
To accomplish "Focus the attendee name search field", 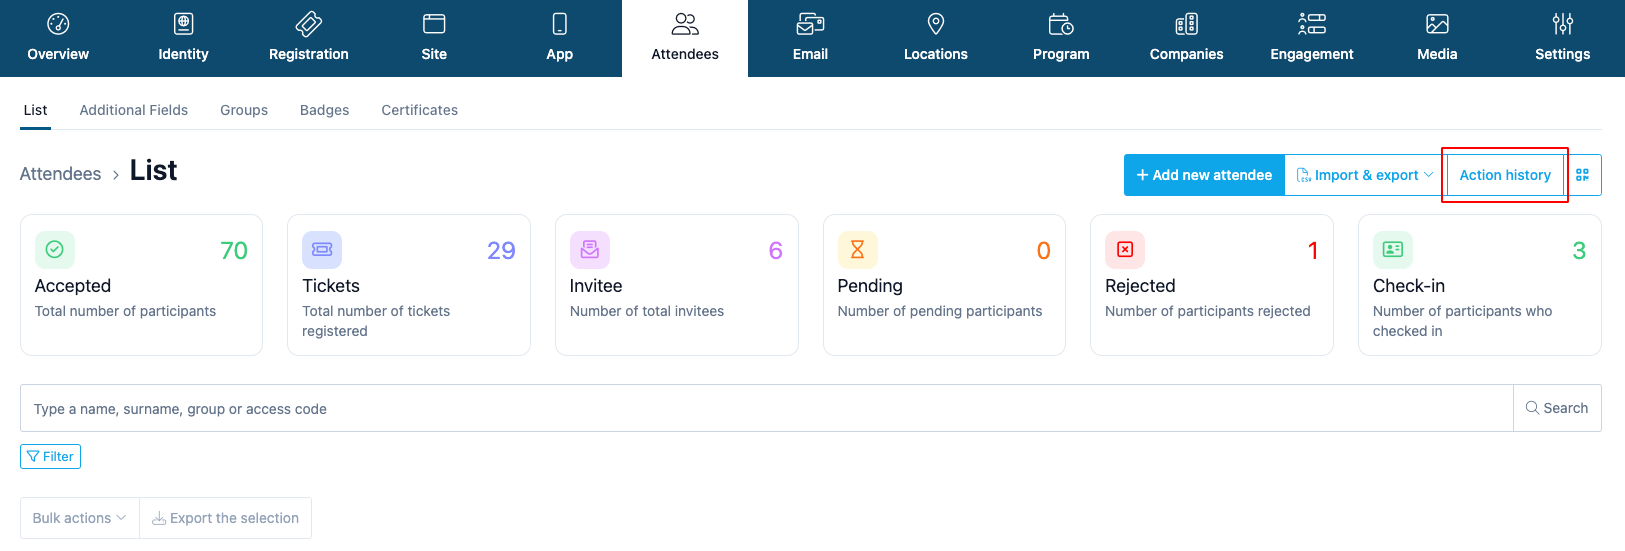I will click(x=767, y=408).
